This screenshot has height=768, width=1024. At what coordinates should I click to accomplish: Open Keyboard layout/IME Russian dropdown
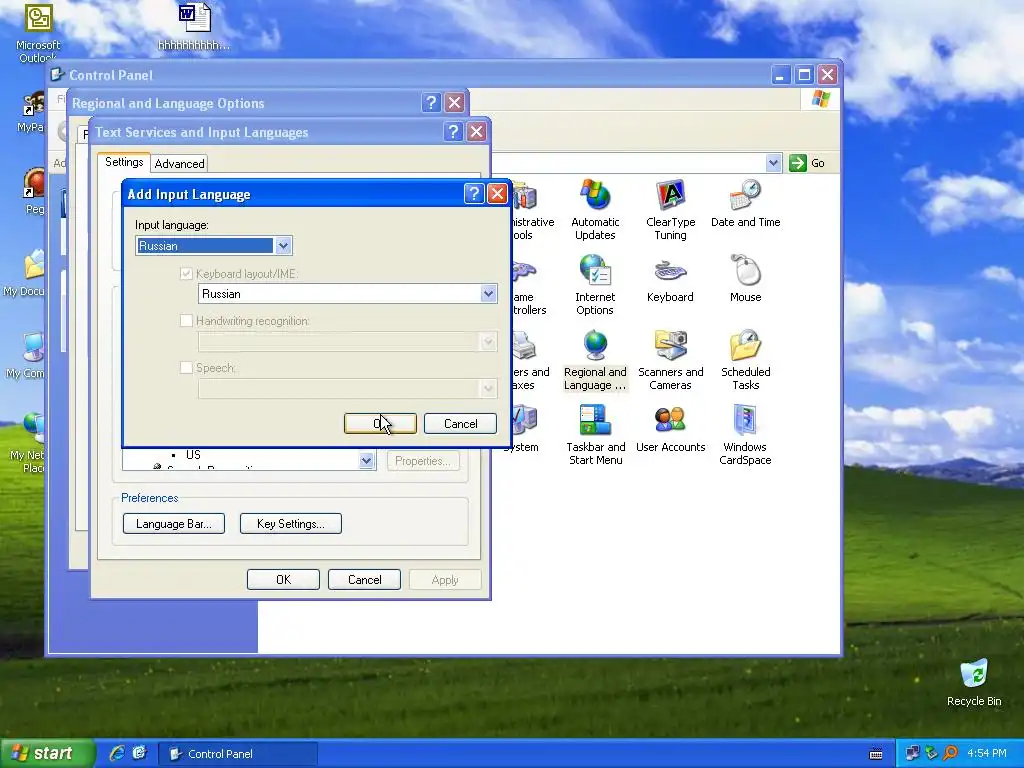347,293
